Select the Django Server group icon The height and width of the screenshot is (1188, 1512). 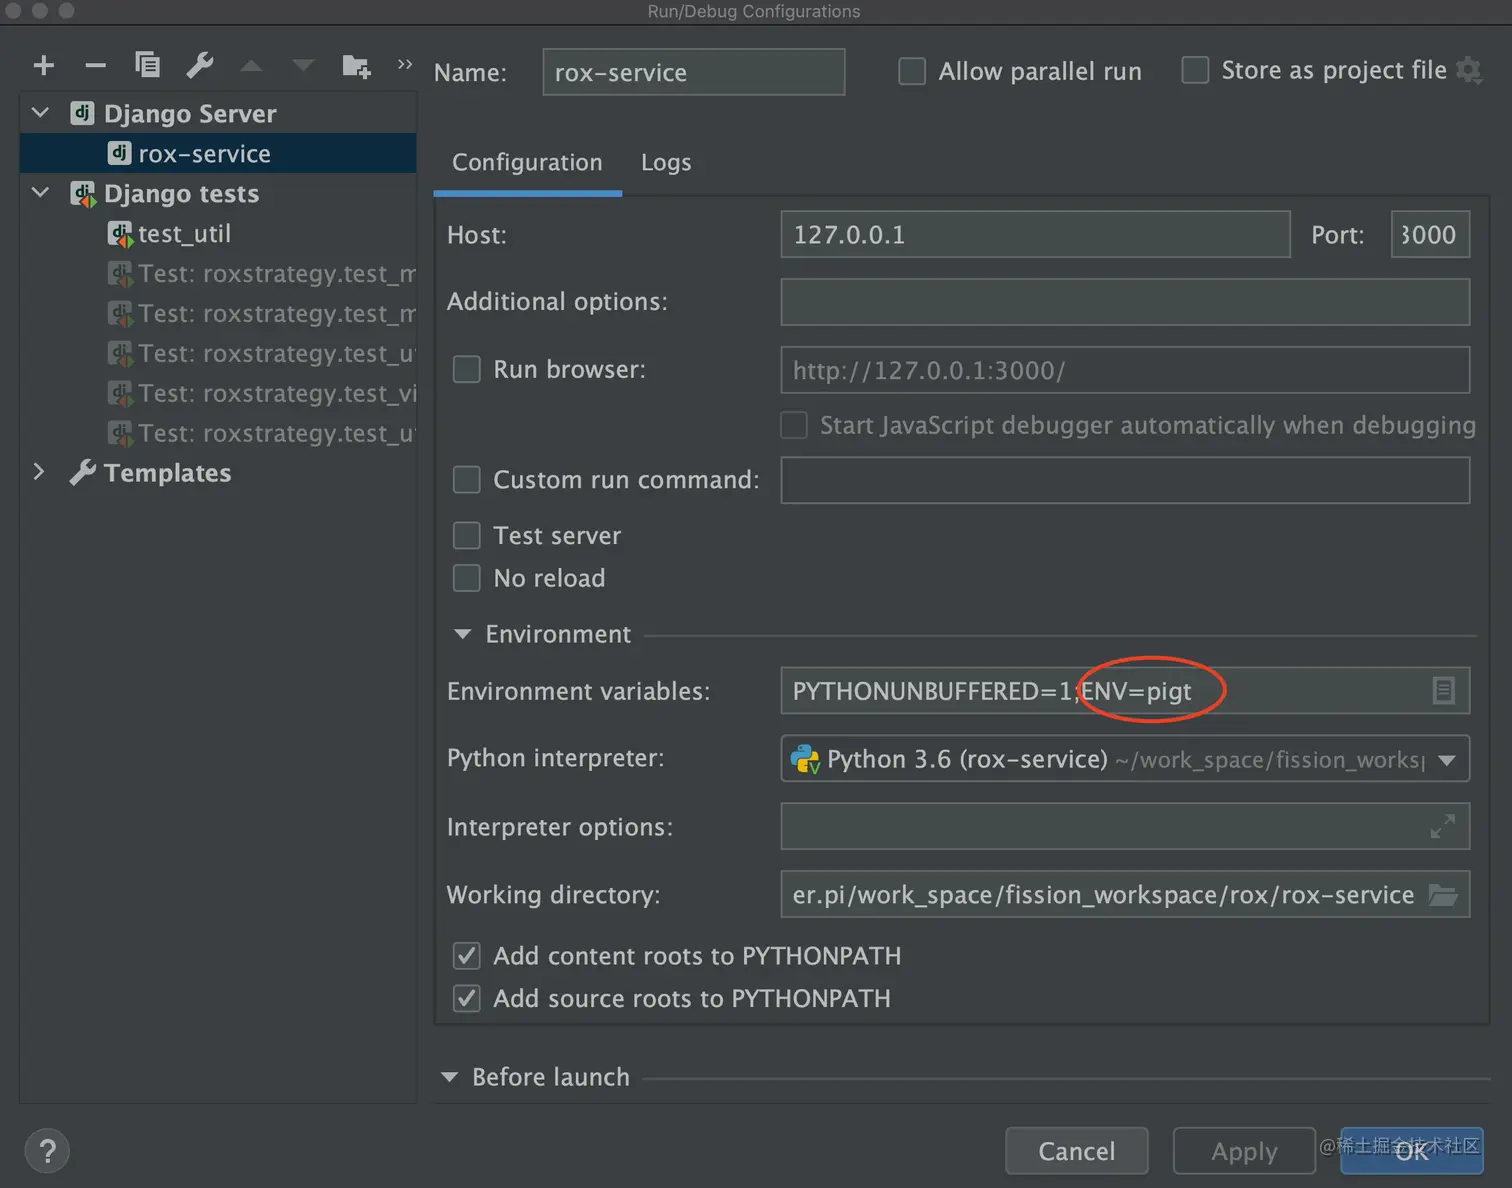82,113
